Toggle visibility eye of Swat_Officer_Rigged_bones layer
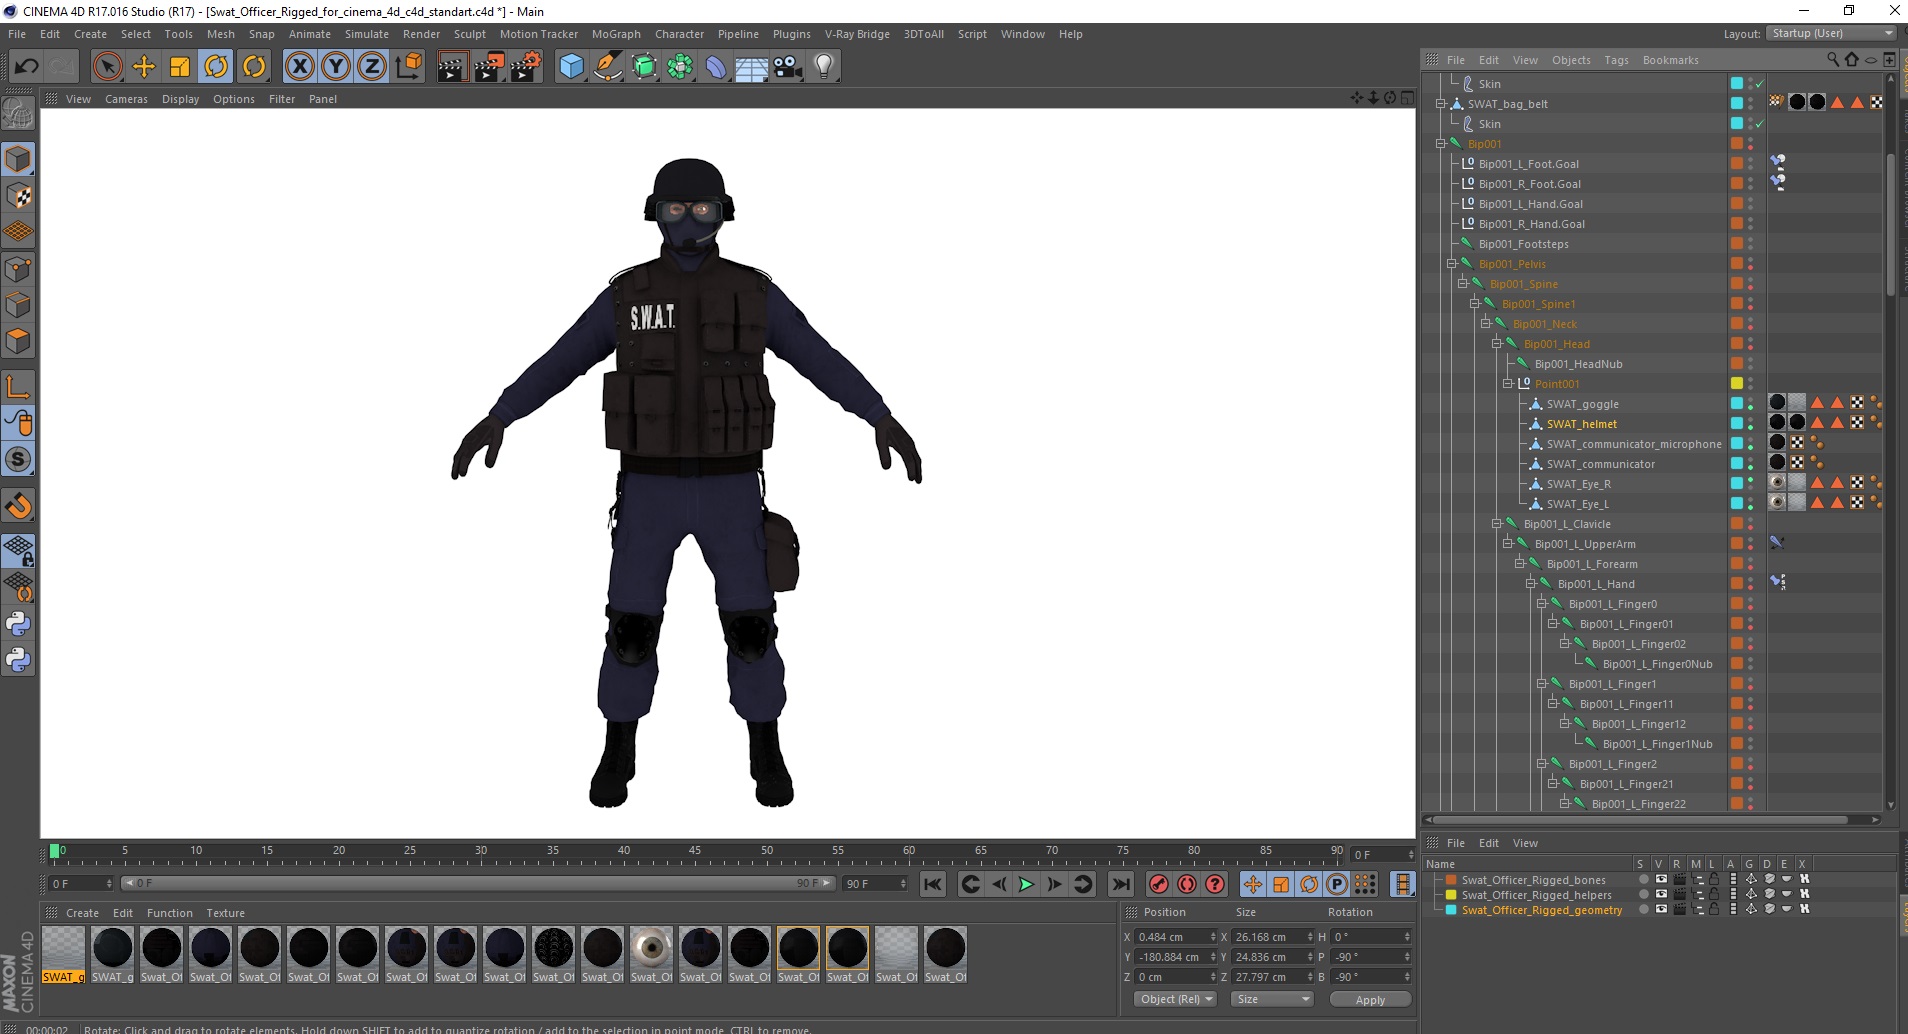 tap(1660, 880)
